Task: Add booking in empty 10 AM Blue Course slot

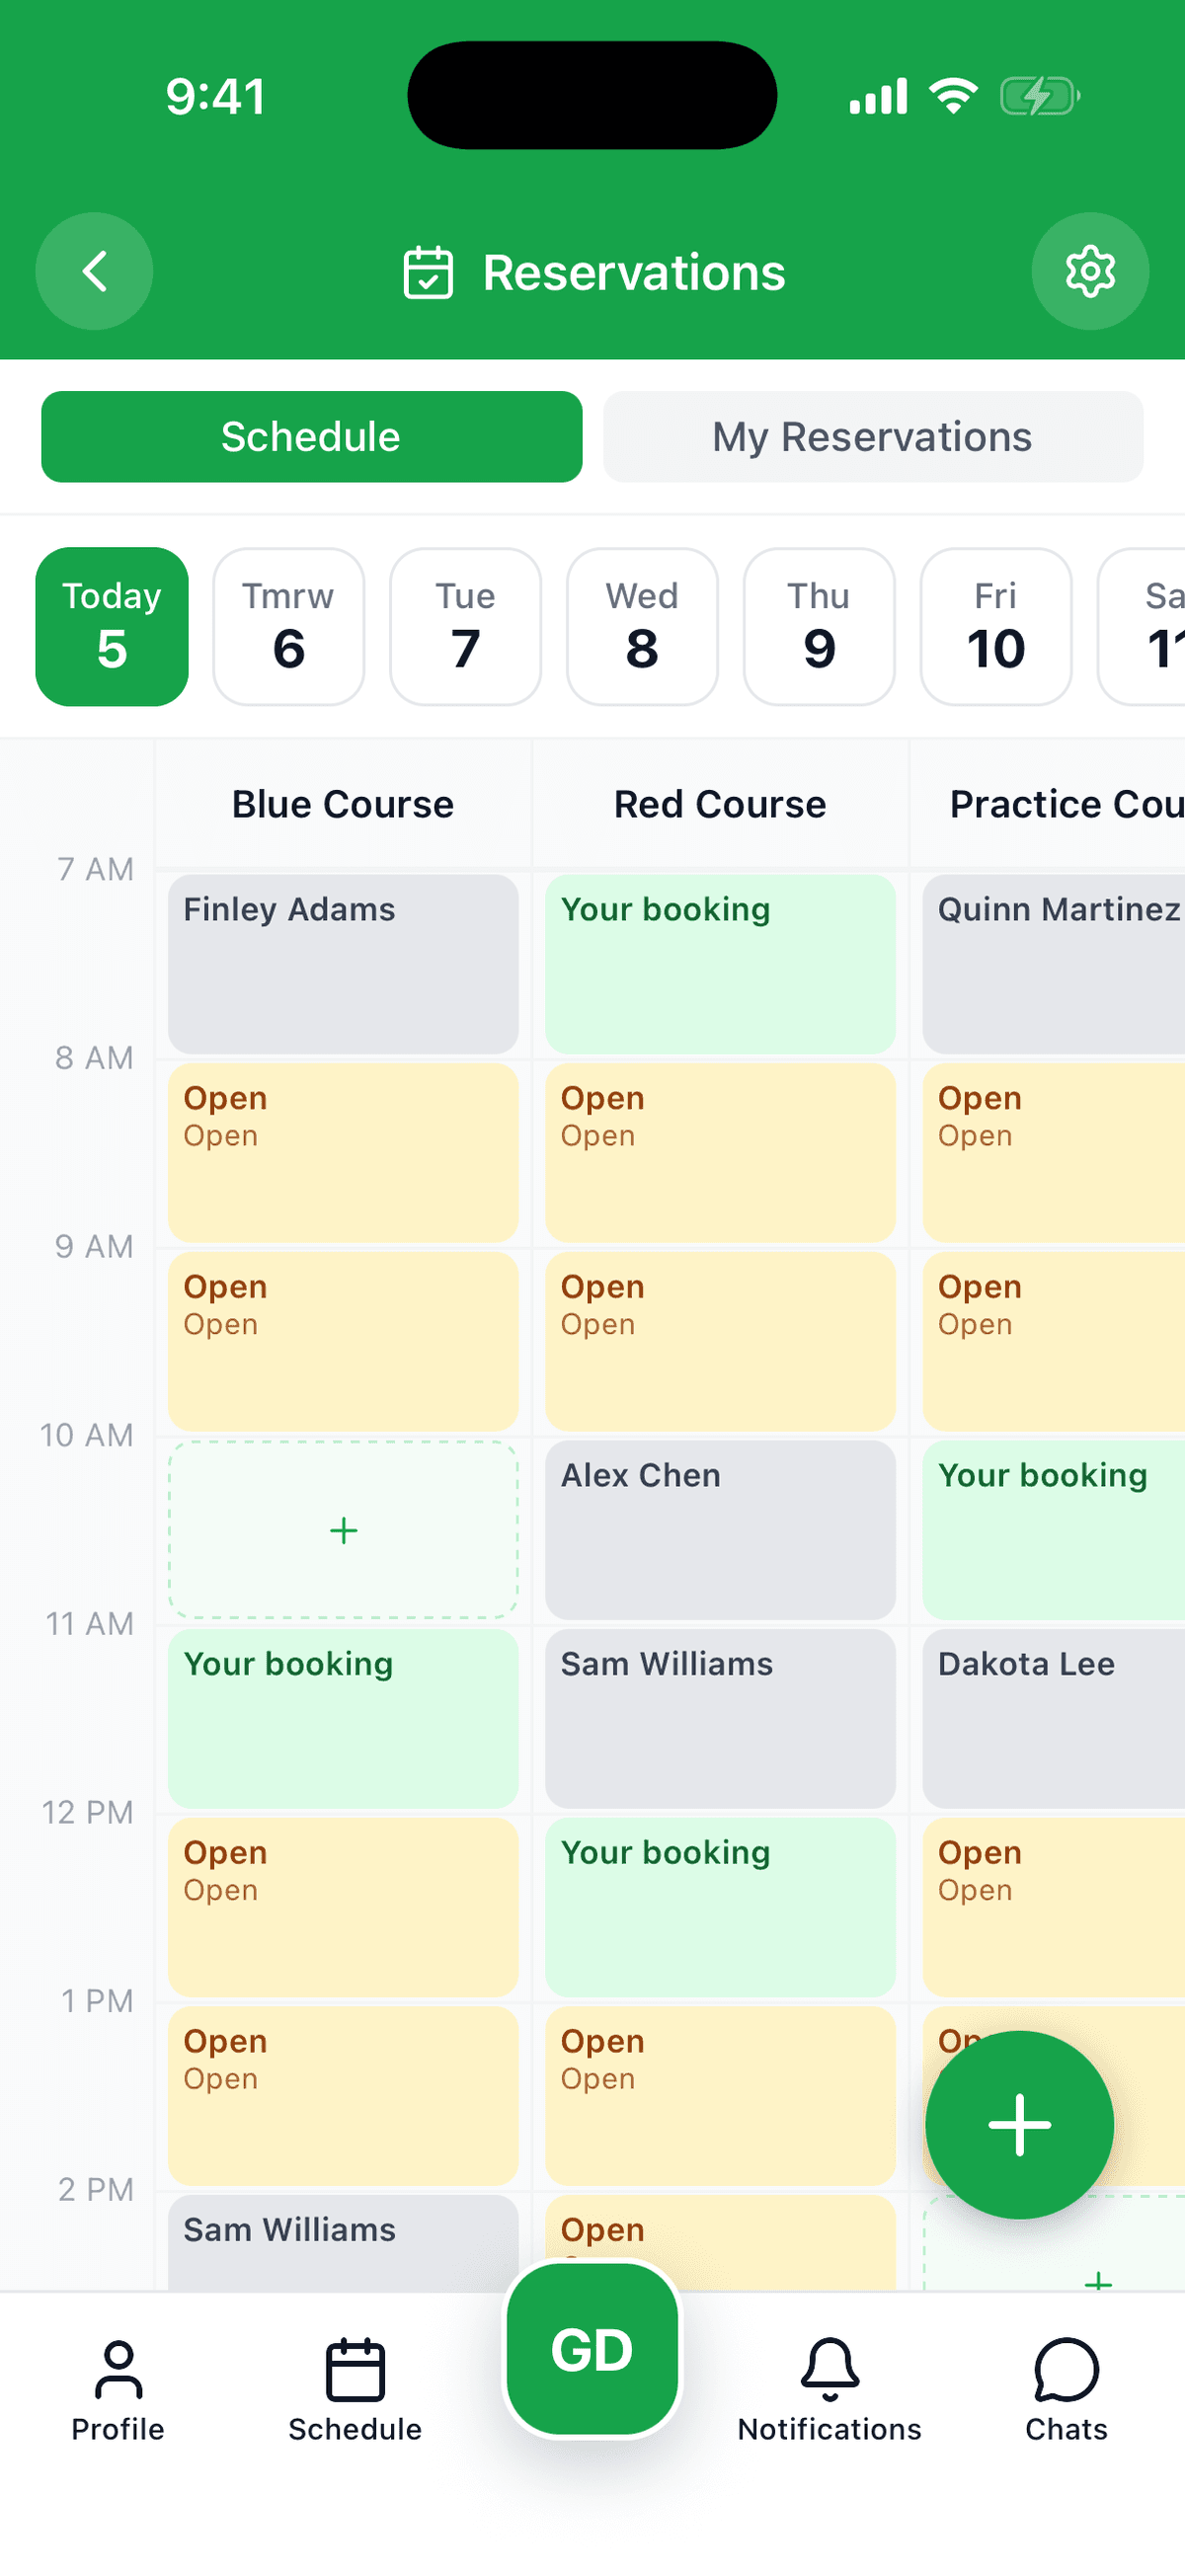Action: (x=343, y=1529)
